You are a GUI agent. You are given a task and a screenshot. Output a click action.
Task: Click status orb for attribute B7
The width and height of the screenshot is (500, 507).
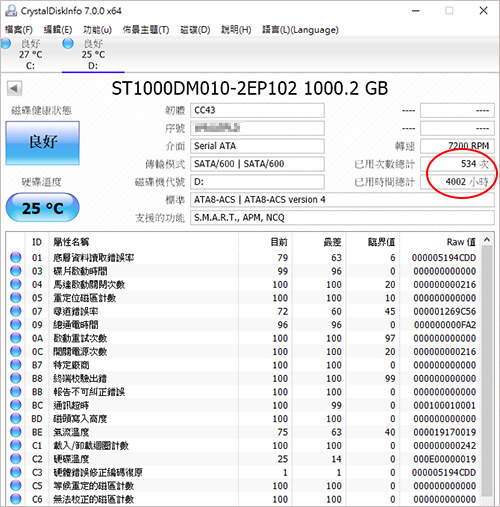click(15, 365)
